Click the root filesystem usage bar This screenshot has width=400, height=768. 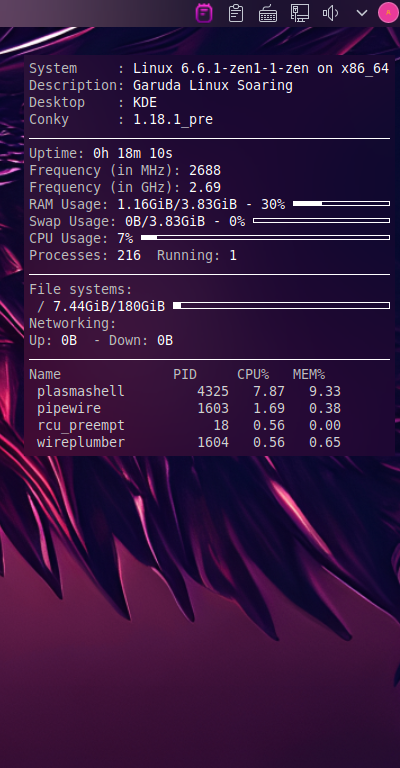pyautogui.click(x=282, y=306)
